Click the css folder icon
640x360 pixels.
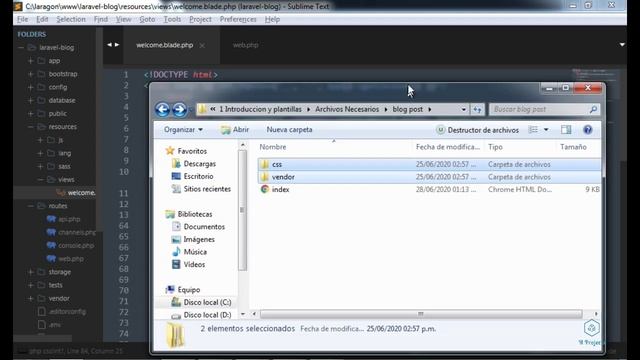[265, 164]
